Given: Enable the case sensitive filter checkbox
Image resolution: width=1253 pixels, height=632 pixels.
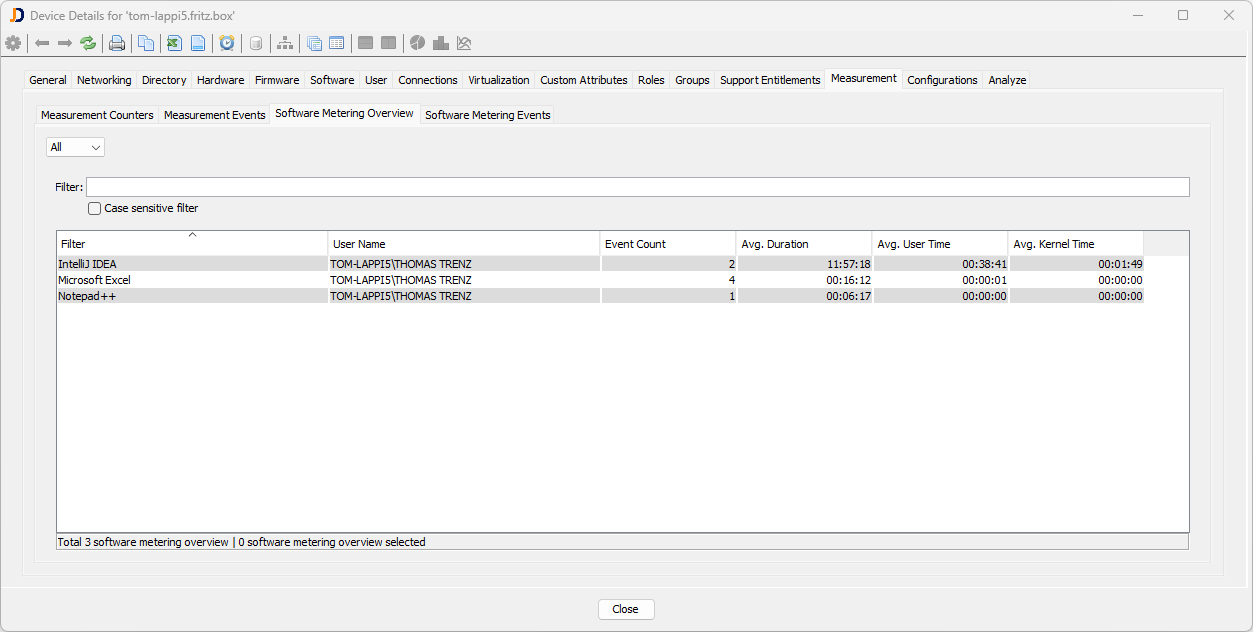Looking at the screenshot, I should point(94,208).
